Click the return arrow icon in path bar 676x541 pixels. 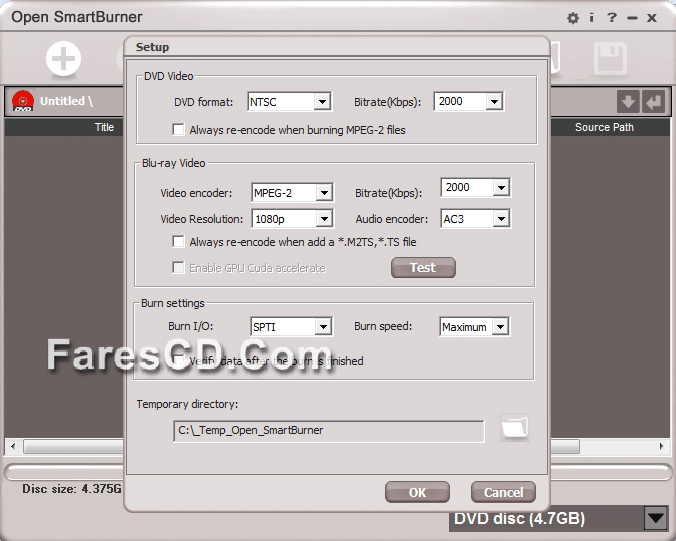pyautogui.click(x=654, y=102)
